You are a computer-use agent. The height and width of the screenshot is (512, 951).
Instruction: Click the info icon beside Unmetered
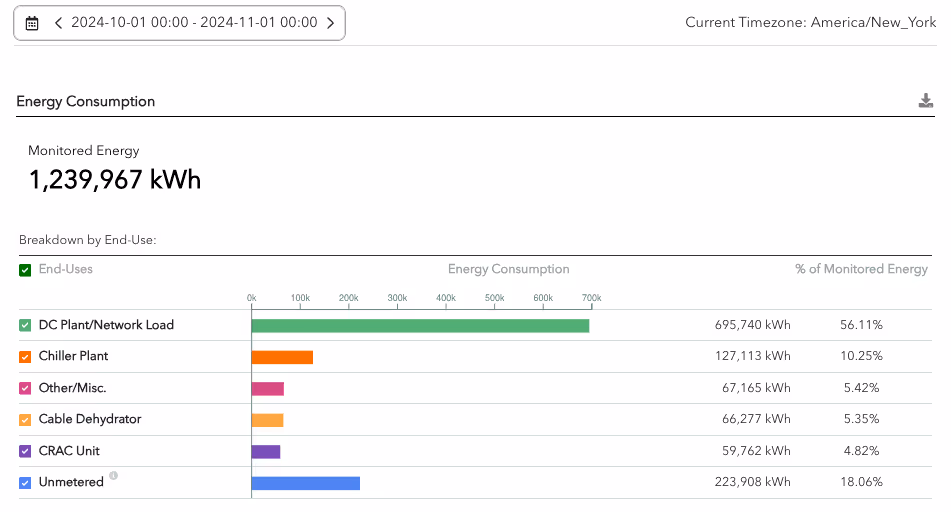coord(113,476)
